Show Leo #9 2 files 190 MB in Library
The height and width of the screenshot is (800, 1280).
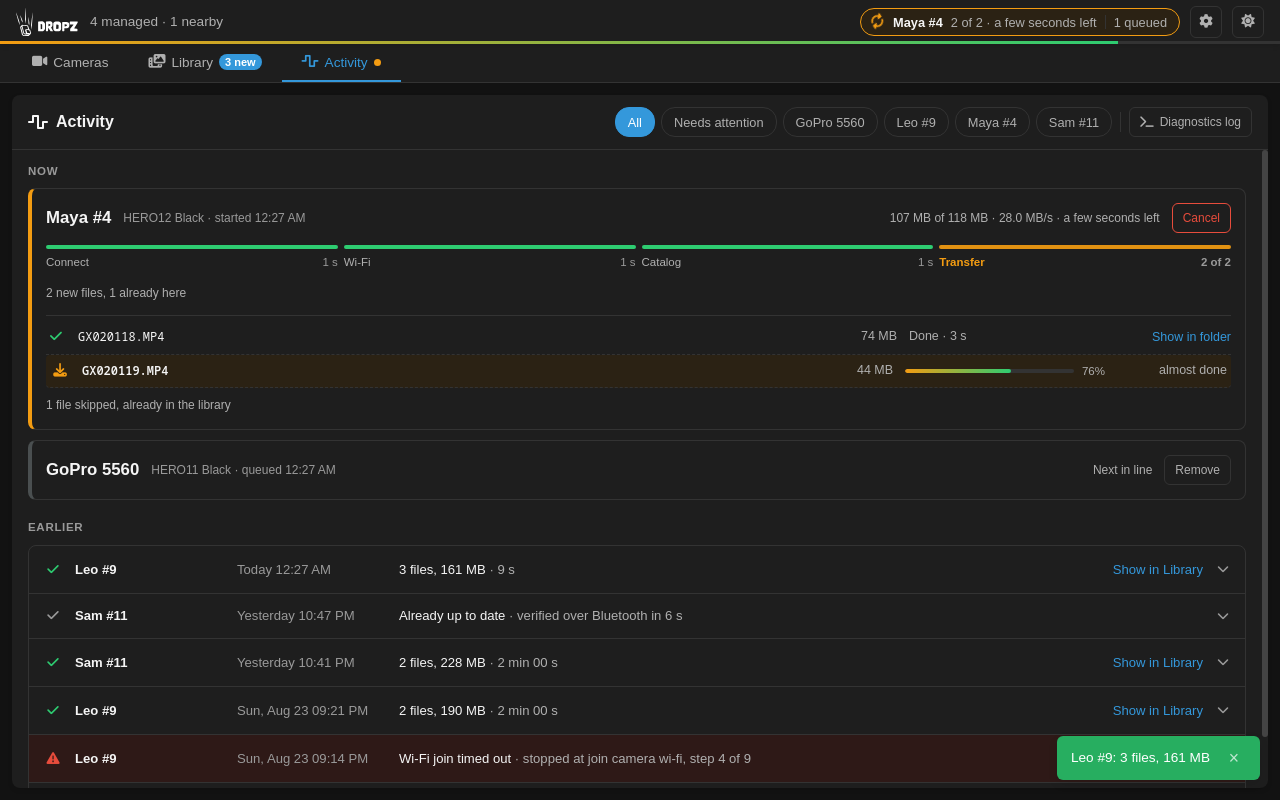(1158, 710)
